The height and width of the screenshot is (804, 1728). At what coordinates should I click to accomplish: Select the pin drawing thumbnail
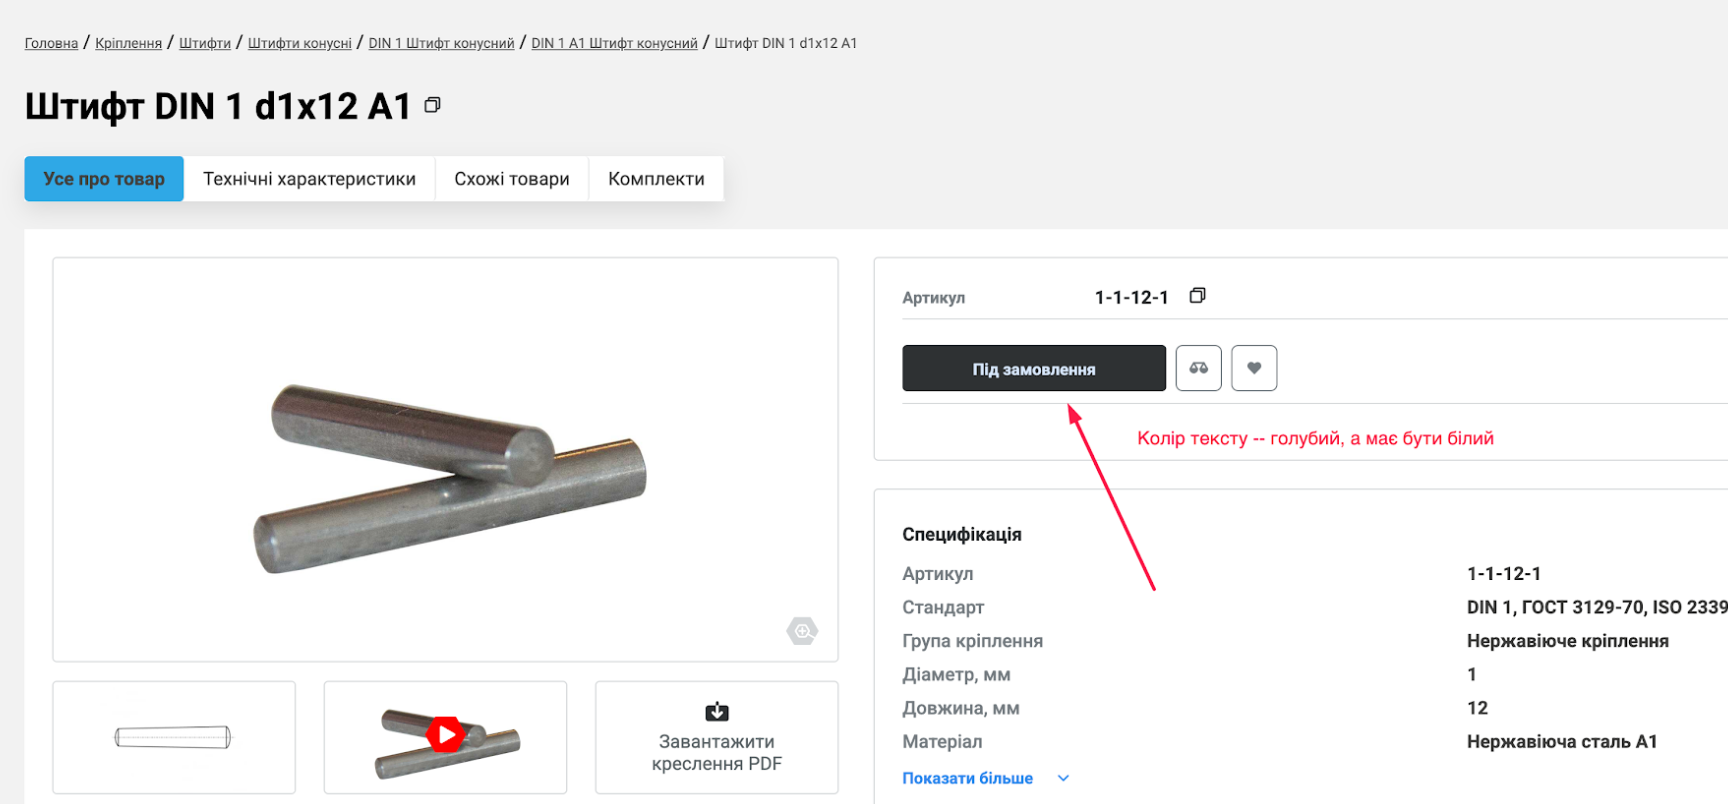[x=174, y=737]
